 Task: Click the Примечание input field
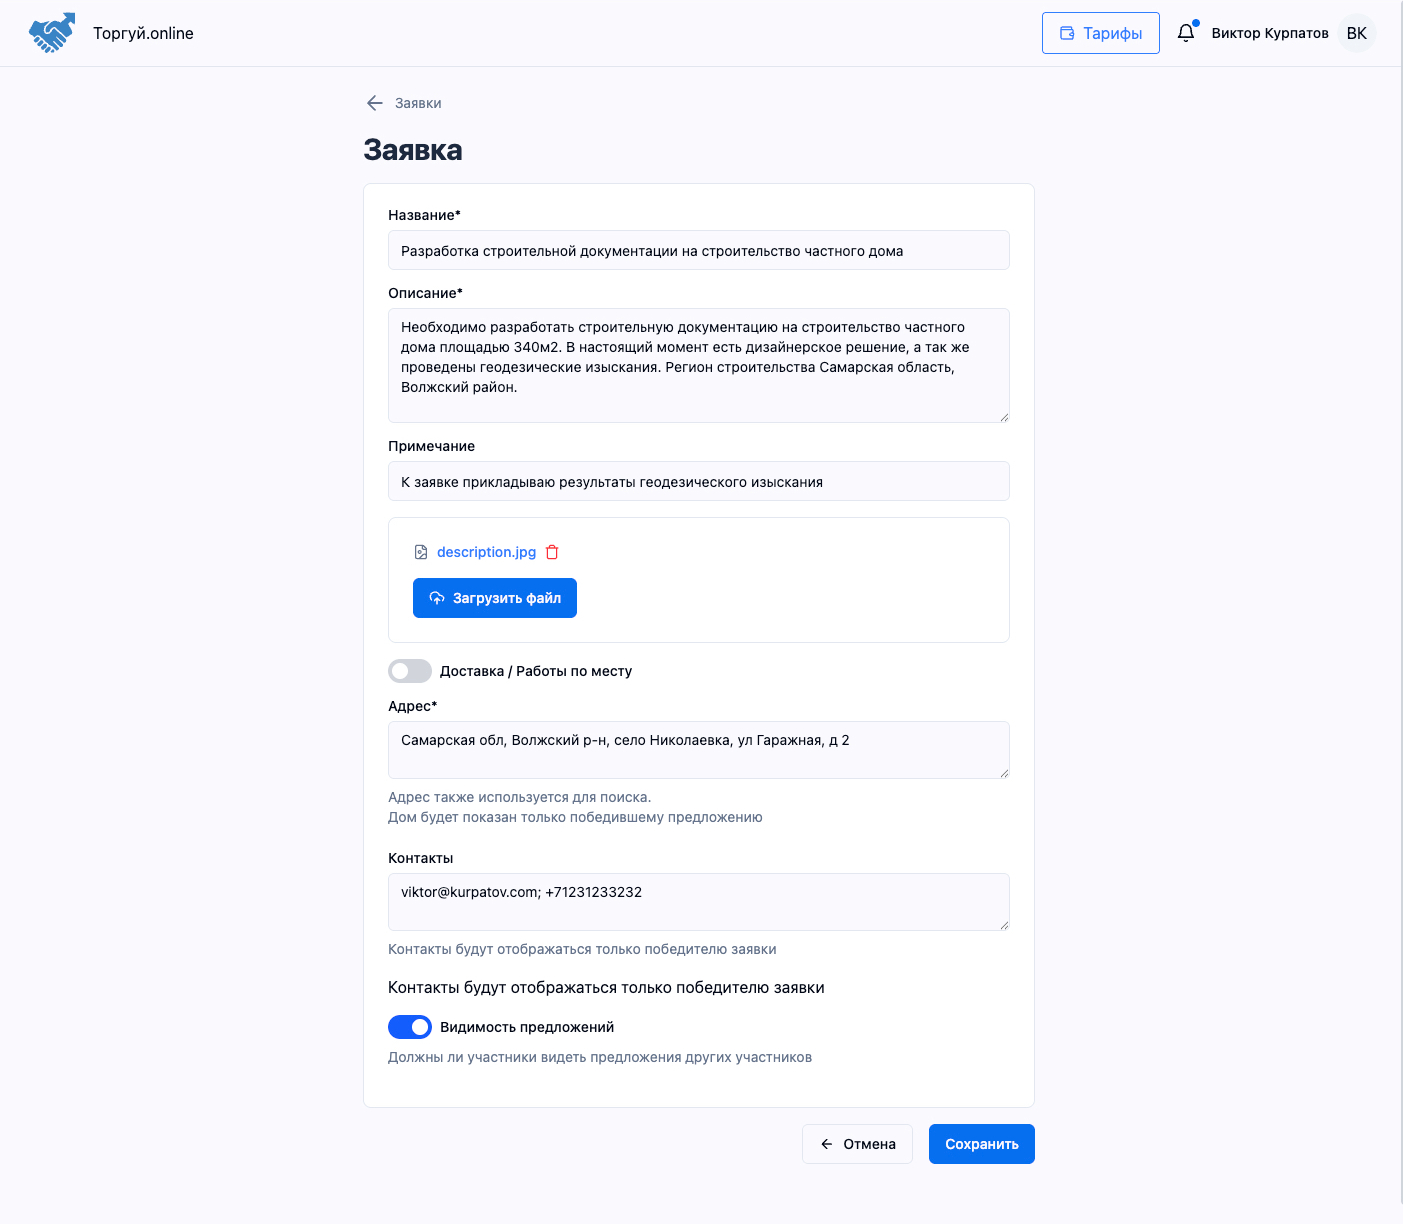[x=698, y=482]
